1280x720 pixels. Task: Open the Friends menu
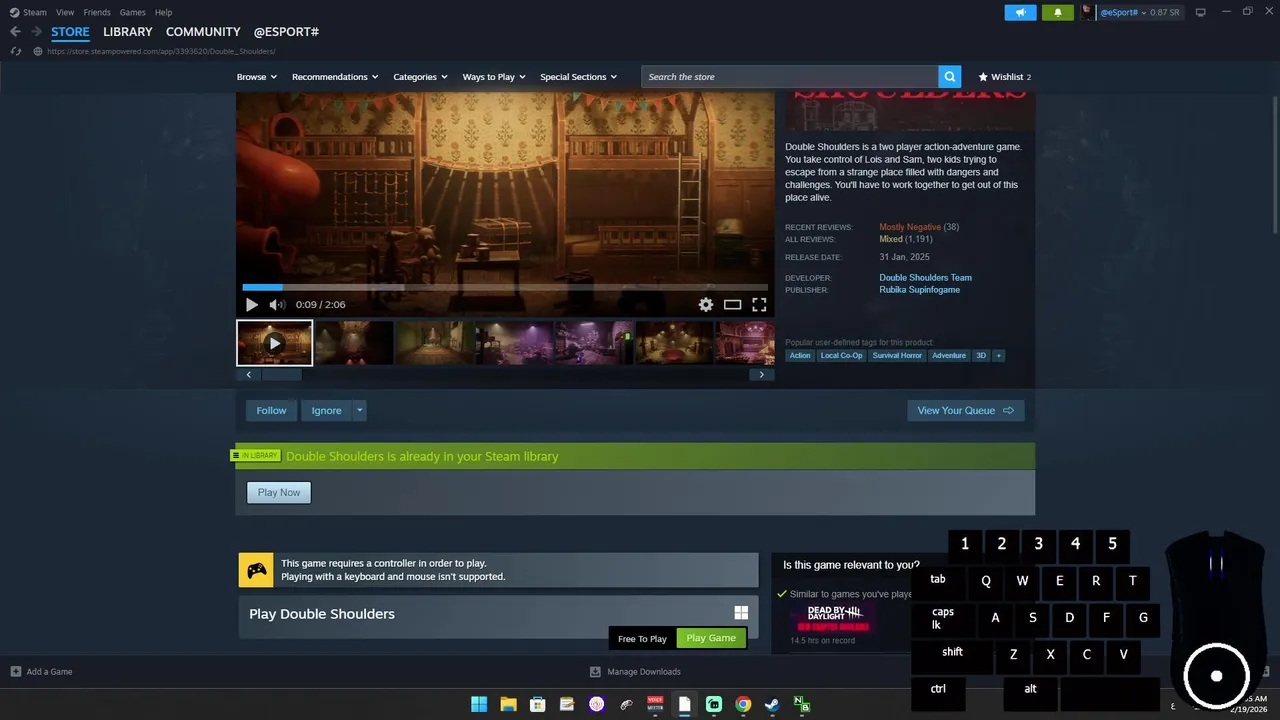[x=97, y=12]
